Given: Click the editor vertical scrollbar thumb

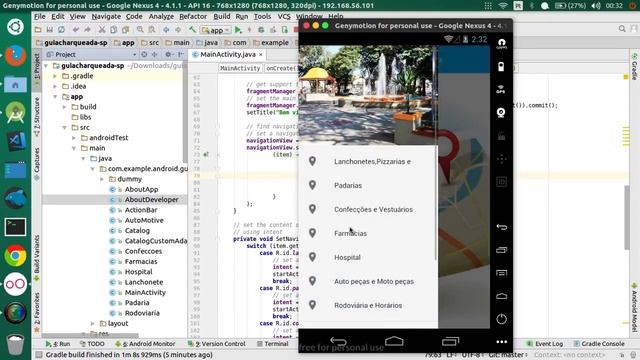Looking at the screenshot, I should [x=627, y=217].
